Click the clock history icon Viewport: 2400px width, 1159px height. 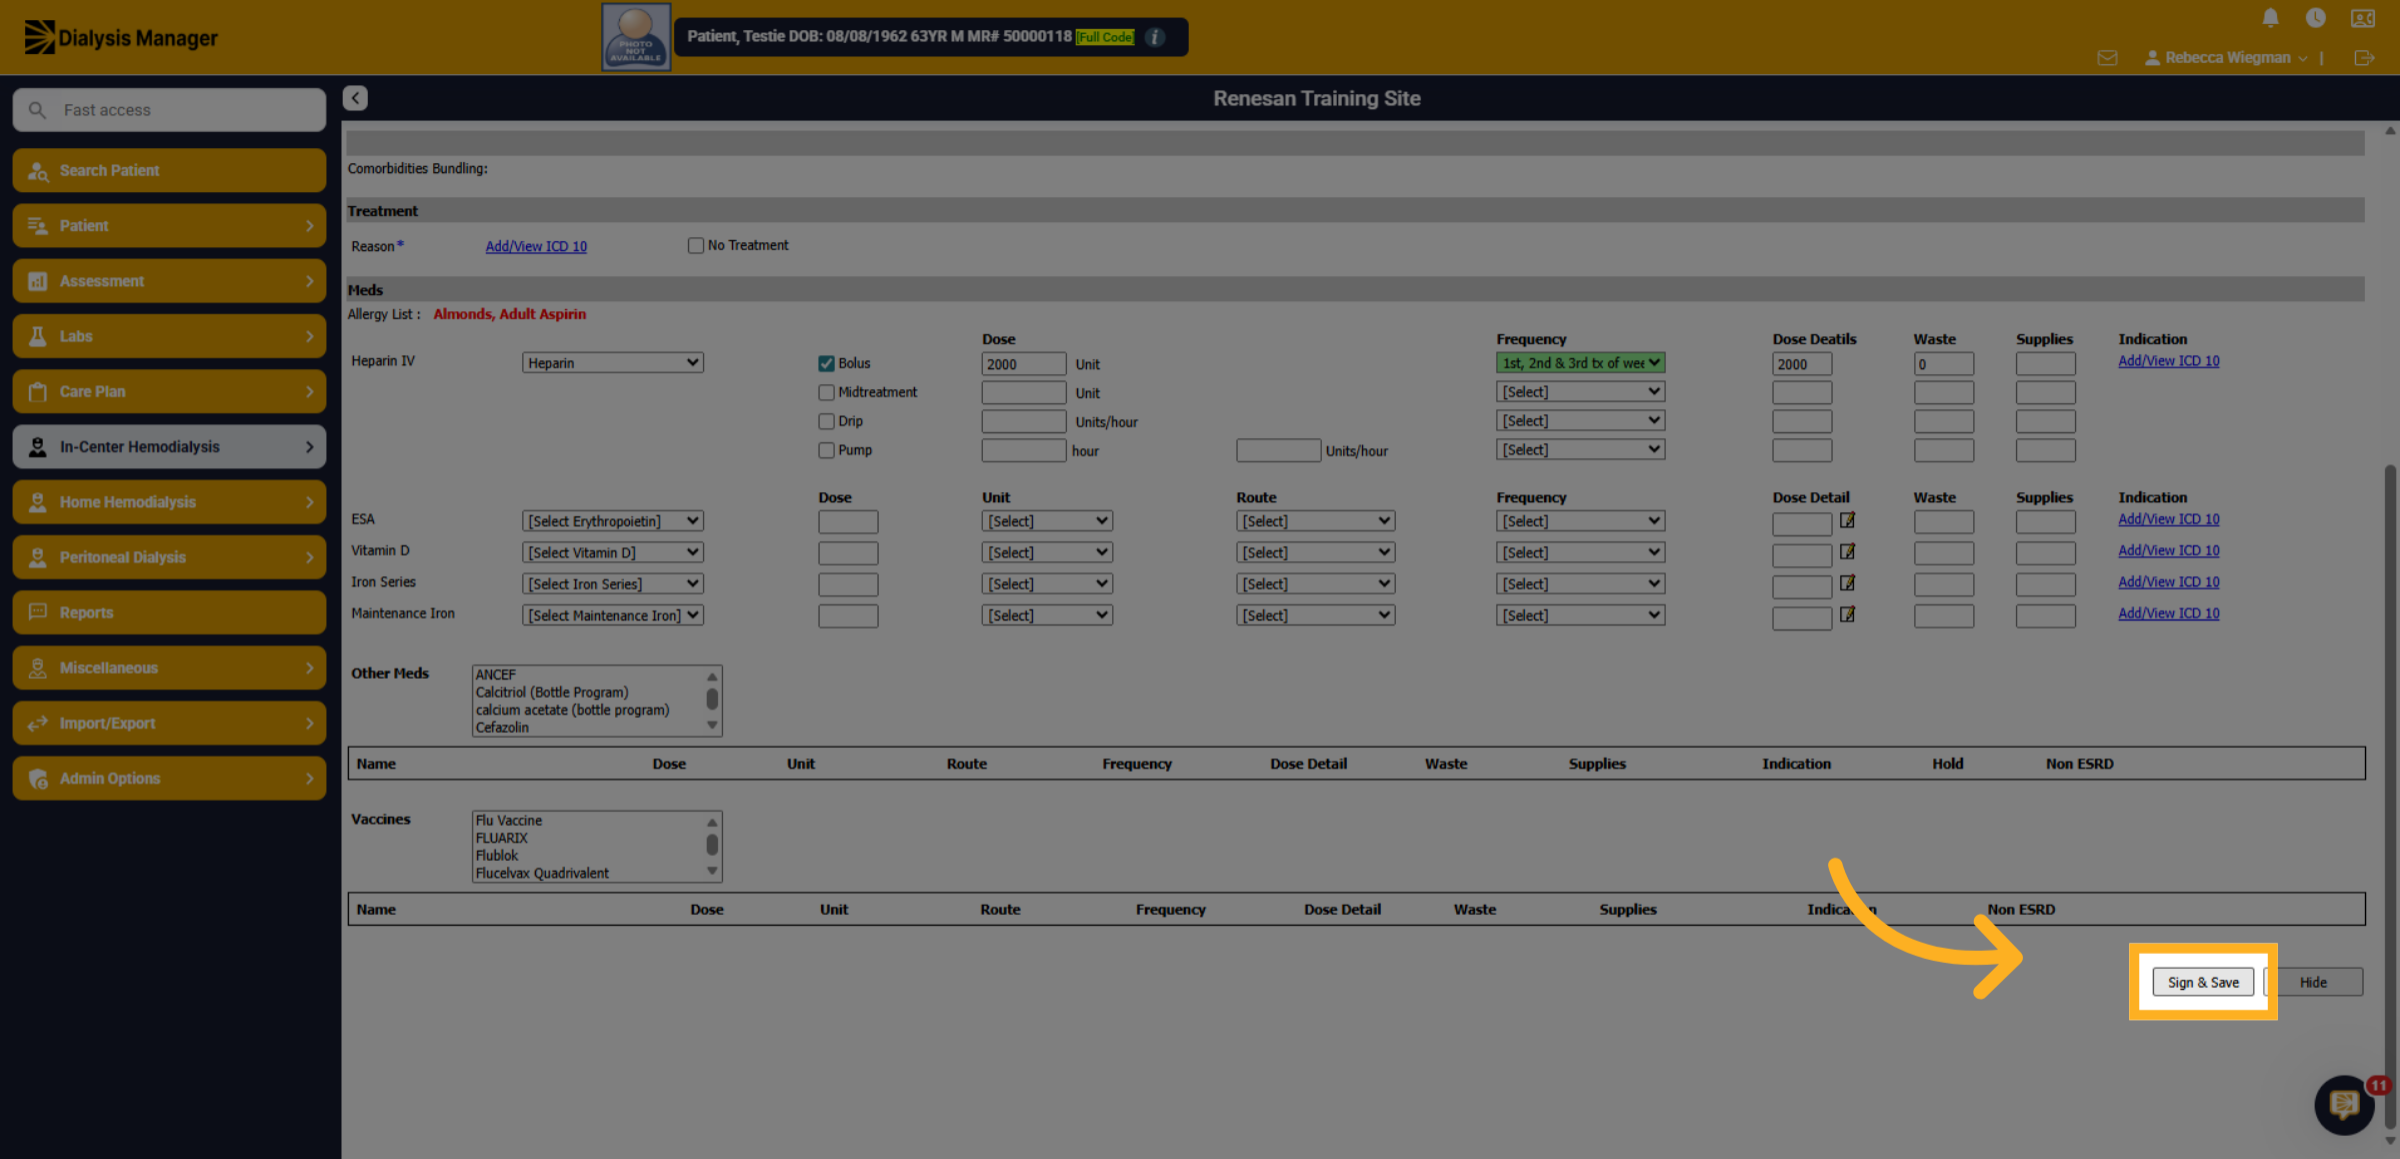pyautogui.click(x=2315, y=18)
